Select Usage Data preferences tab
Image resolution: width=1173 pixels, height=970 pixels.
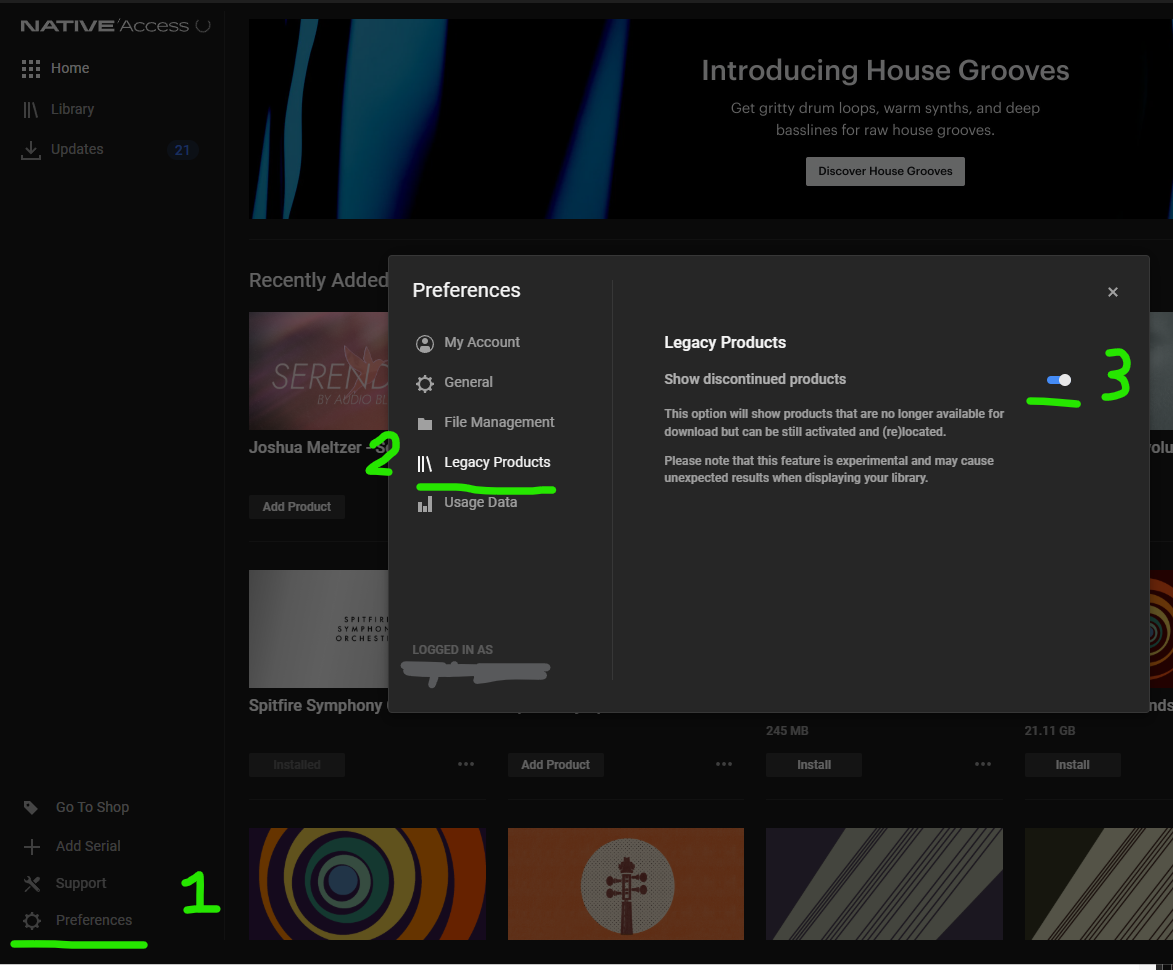point(480,502)
